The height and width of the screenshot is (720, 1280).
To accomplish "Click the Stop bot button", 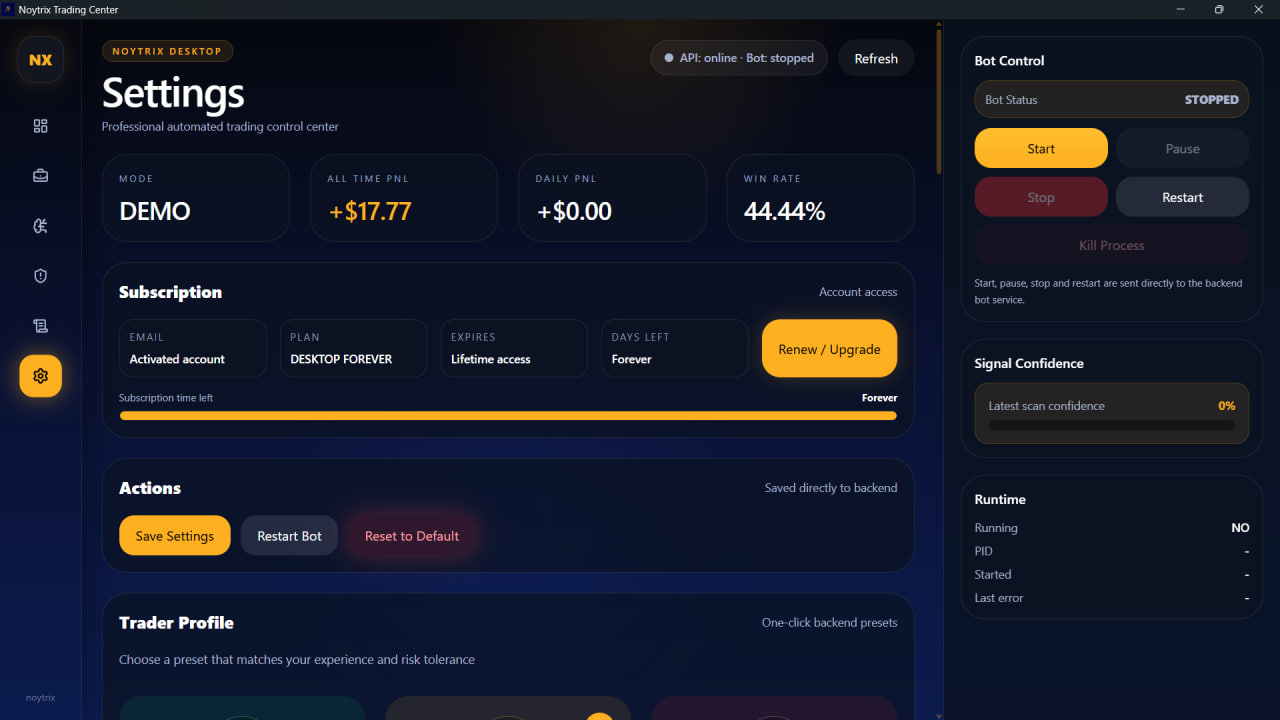I will click(1041, 197).
